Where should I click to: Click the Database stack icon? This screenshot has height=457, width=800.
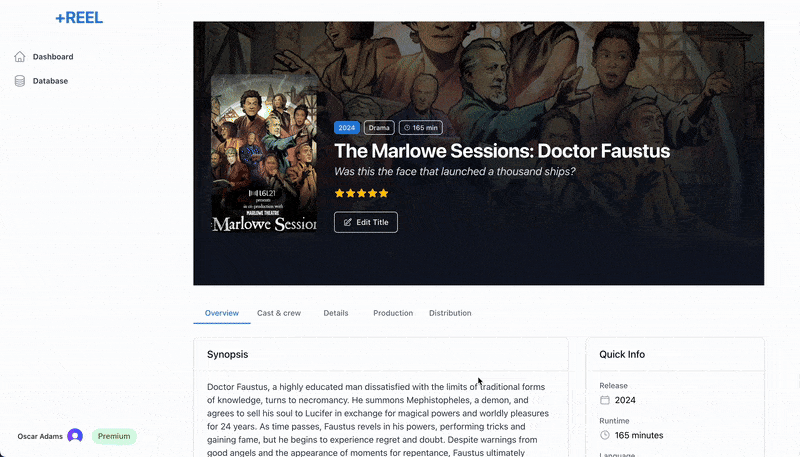20,81
